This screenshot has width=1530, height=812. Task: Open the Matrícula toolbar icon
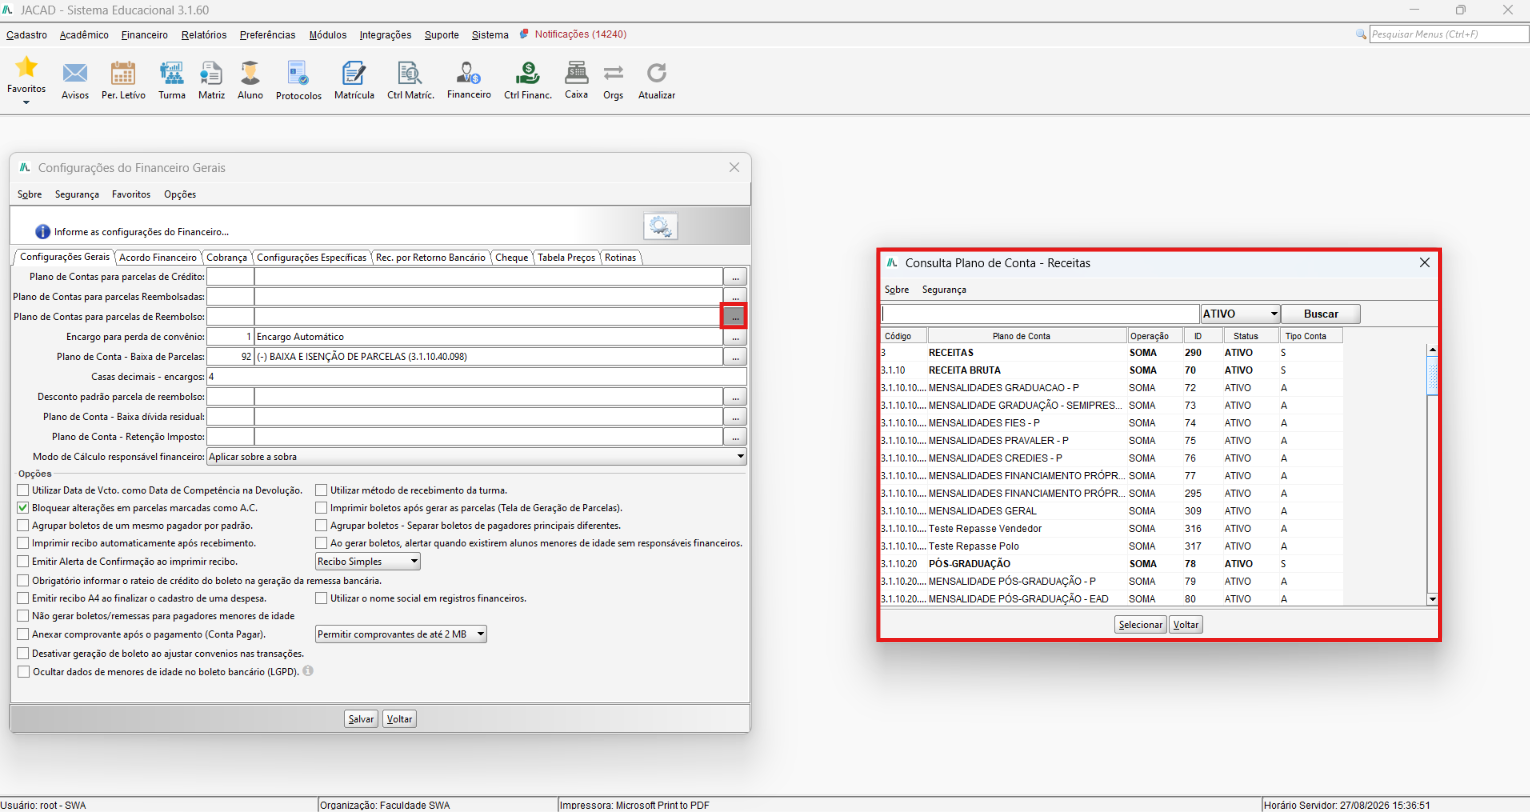pyautogui.click(x=354, y=73)
